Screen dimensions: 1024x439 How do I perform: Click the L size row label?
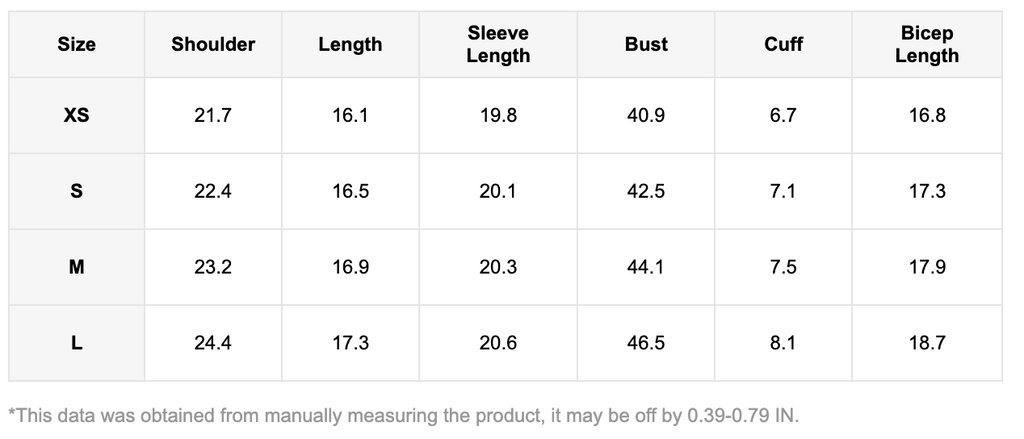coord(77,343)
